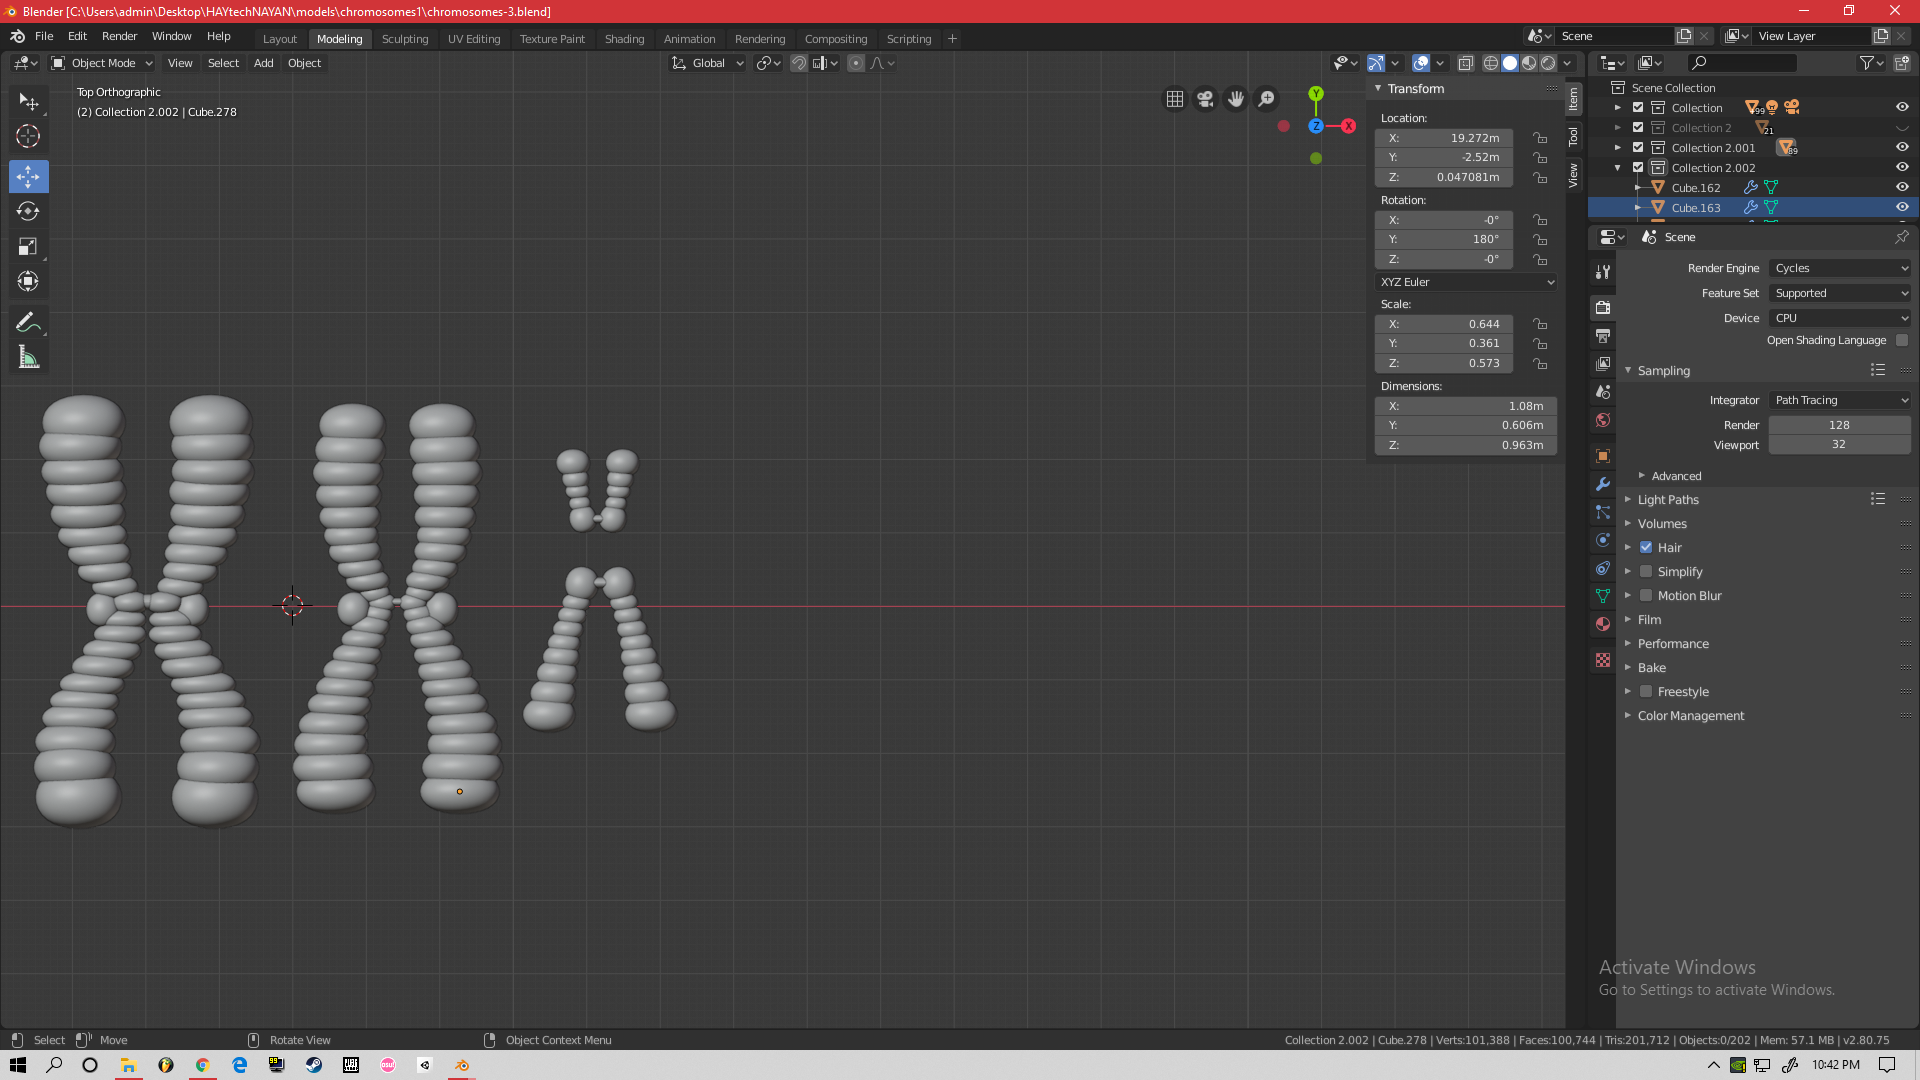
Task: Select the Annotate tool
Action: (x=28, y=322)
